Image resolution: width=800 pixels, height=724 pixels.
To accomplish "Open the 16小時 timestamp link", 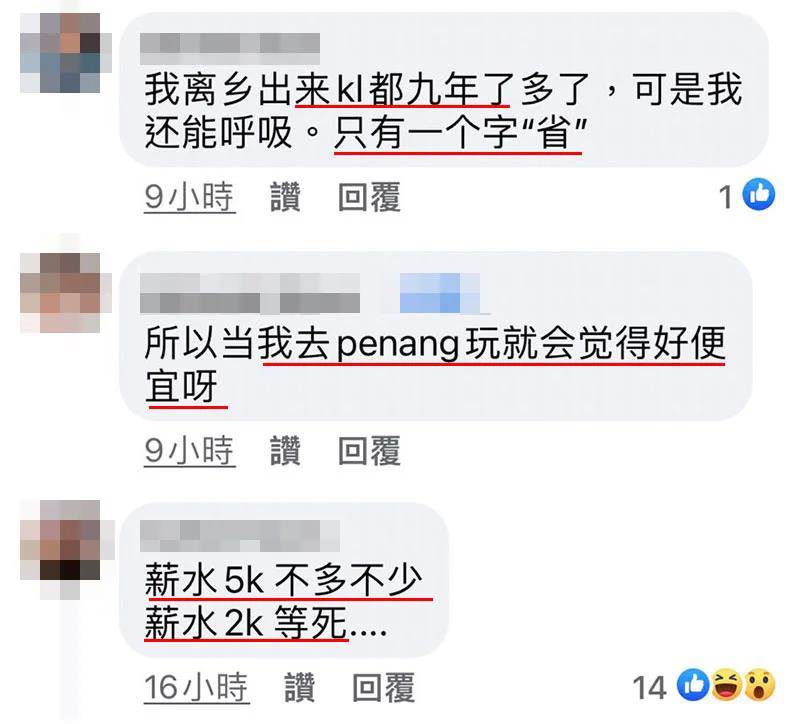I will [196, 687].
